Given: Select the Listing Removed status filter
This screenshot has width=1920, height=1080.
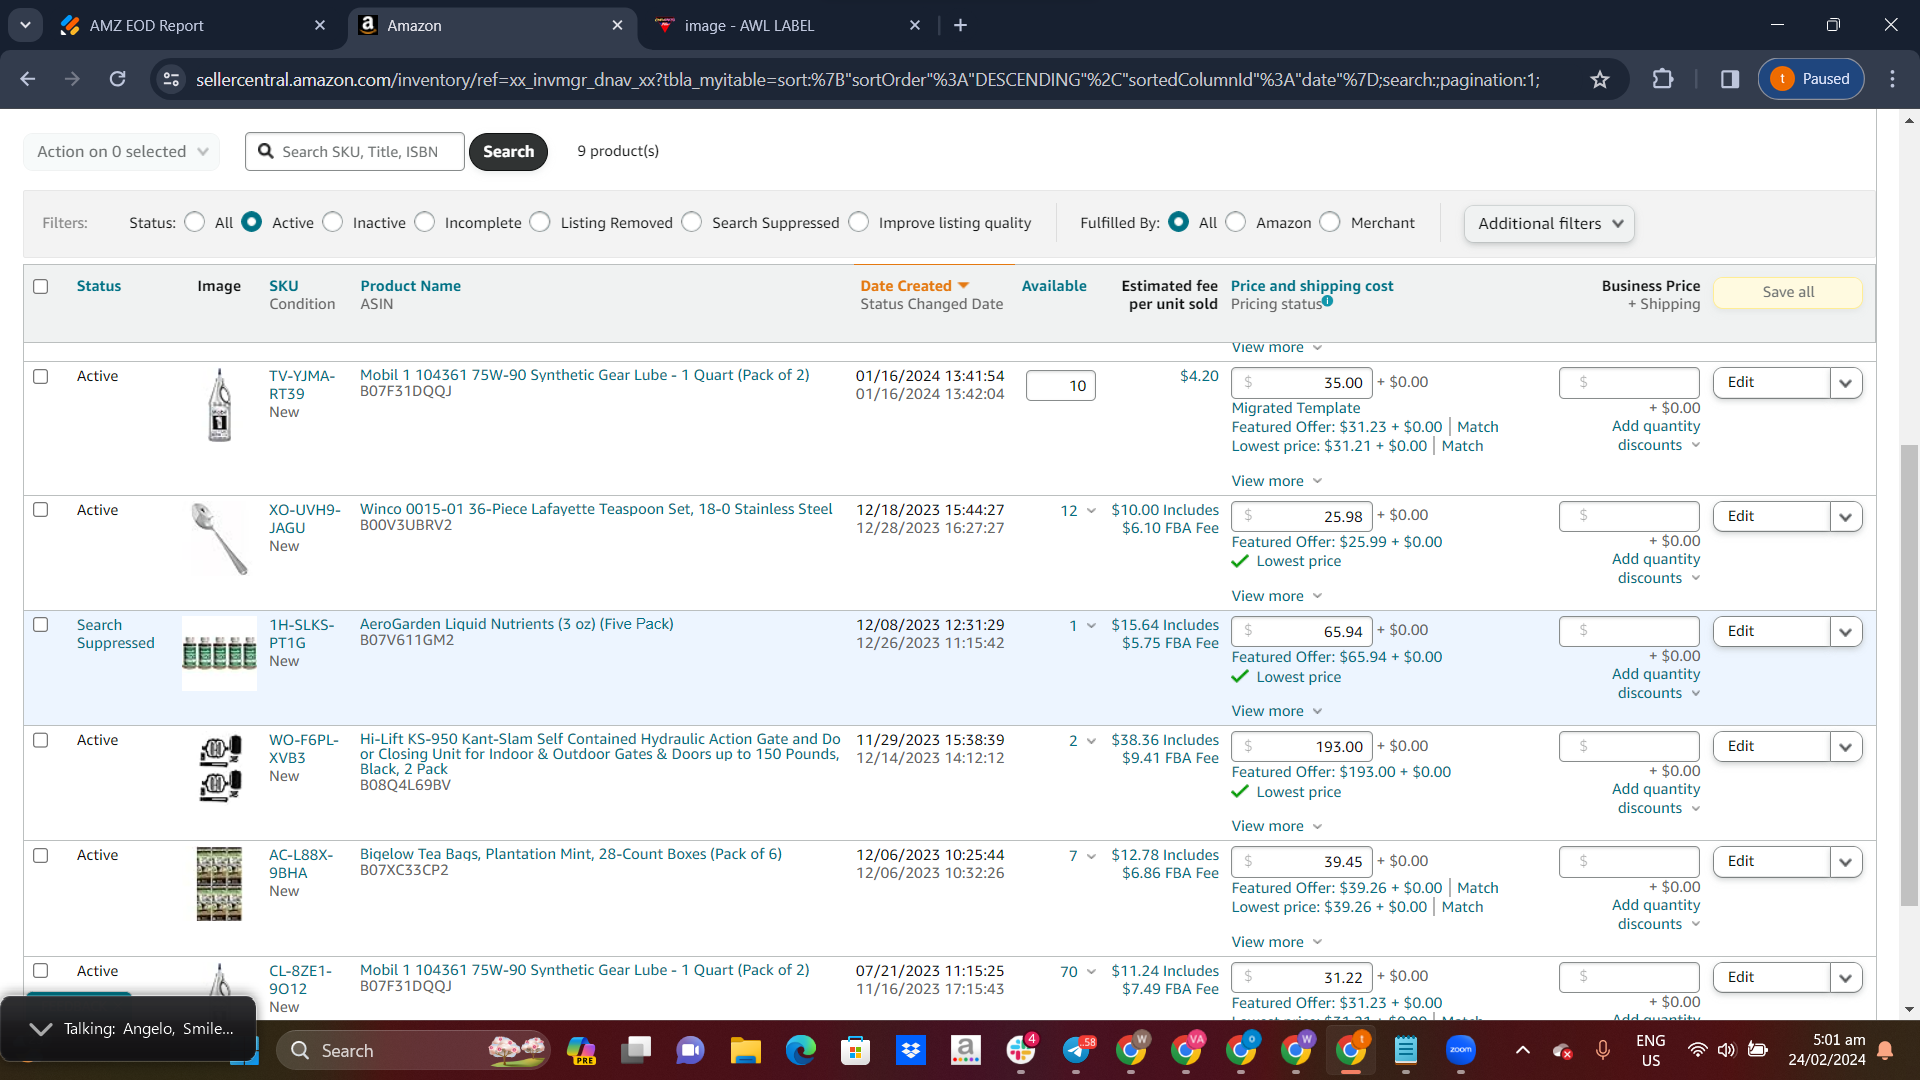Looking at the screenshot, I should click(x=540, y=222).
